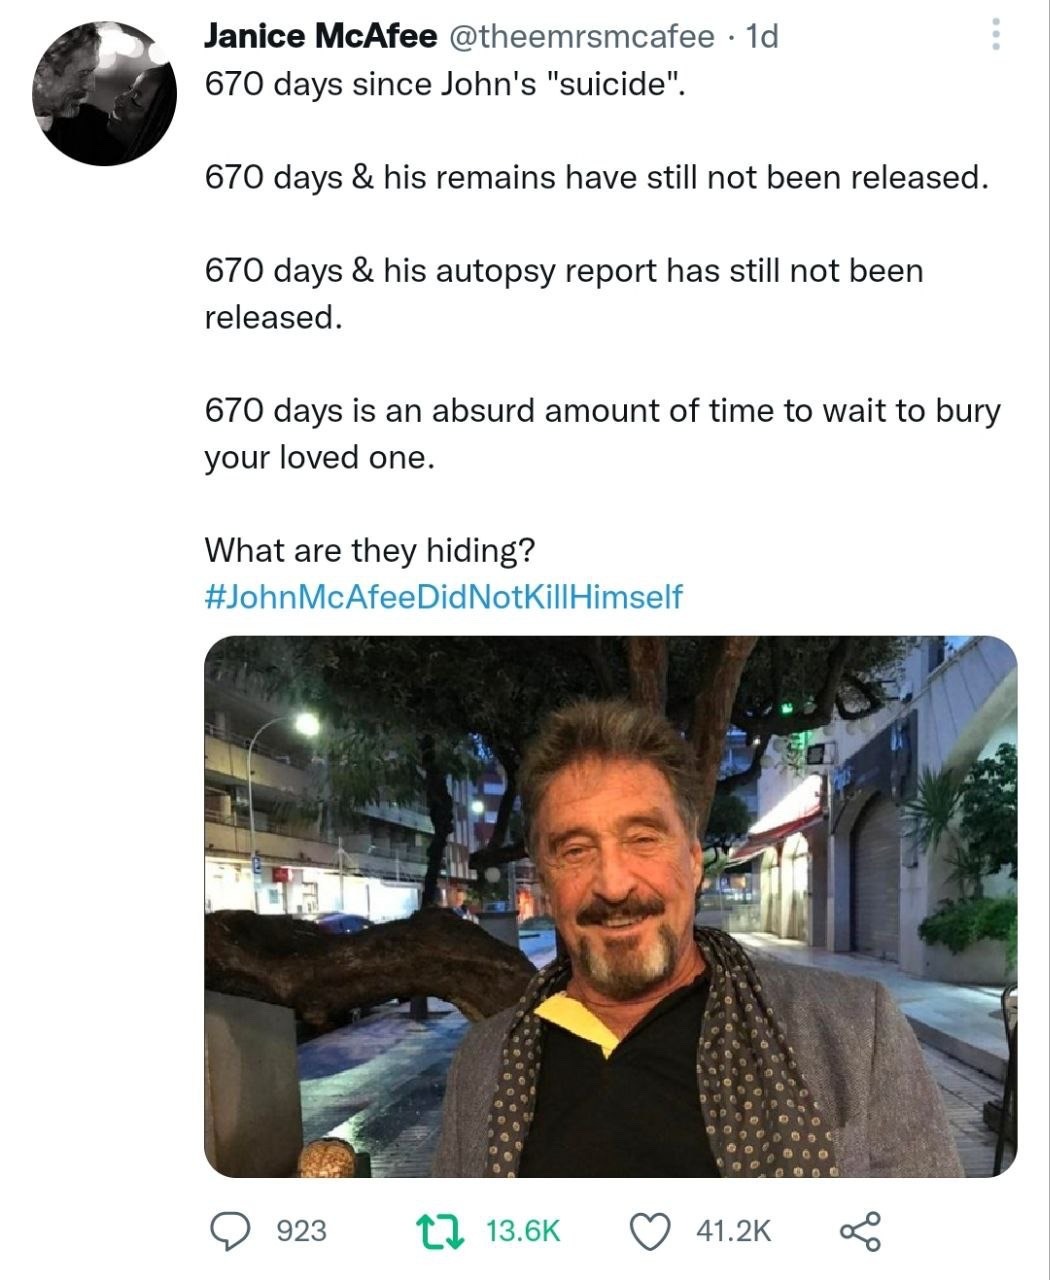Visit the @theemrsmcafee handle
This screenshot has height=1280, width=1050.
tap(581, 37)
